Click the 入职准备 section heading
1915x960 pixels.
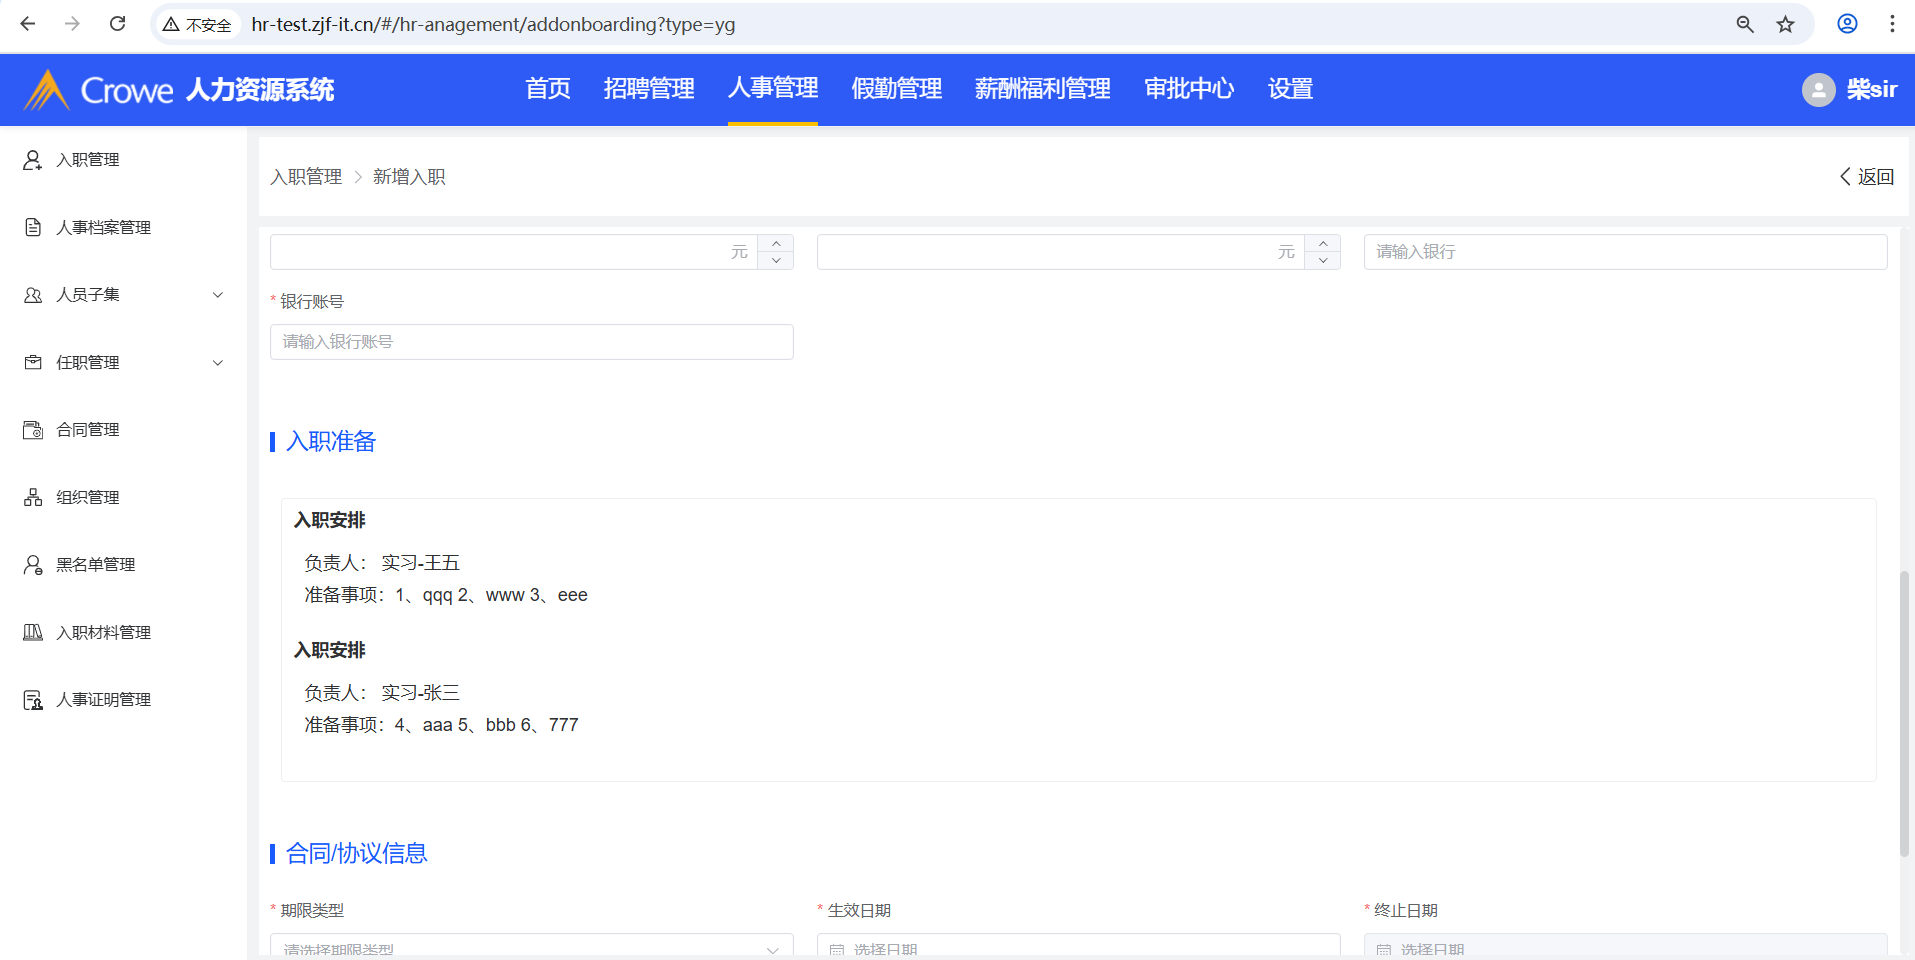click(x=331, y=442)
